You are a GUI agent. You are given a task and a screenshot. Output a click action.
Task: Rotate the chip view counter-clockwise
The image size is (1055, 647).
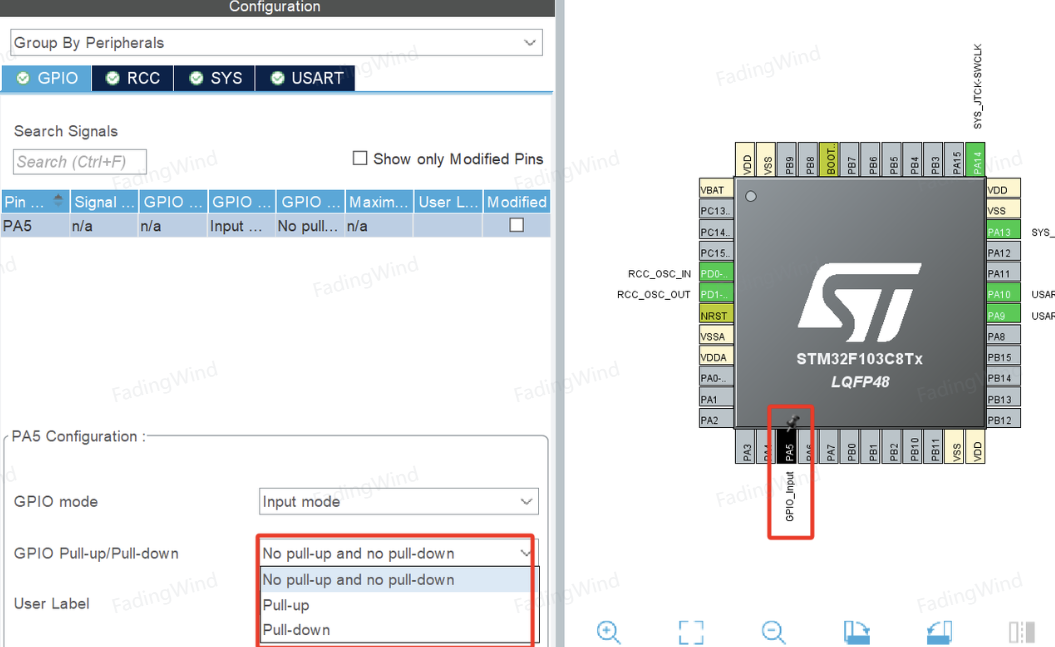939,632
